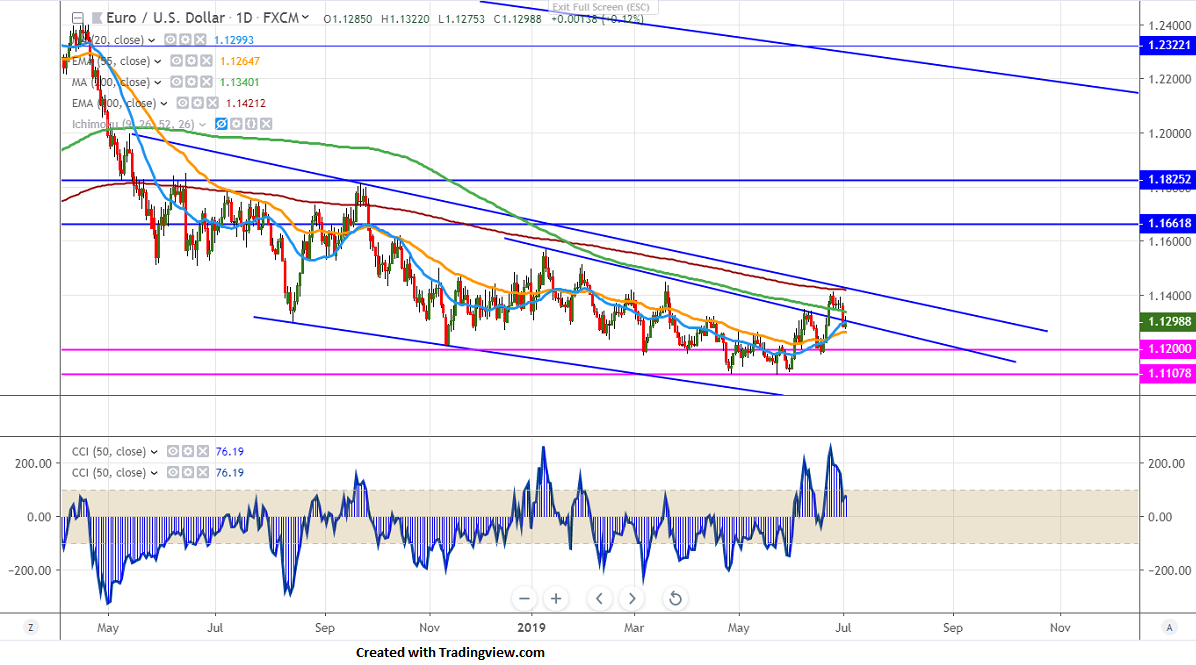The height and width of the screenshot is (665, 1196).
Task: Click the -200.00 value on right CCI scale
Action: (1169, 570)
